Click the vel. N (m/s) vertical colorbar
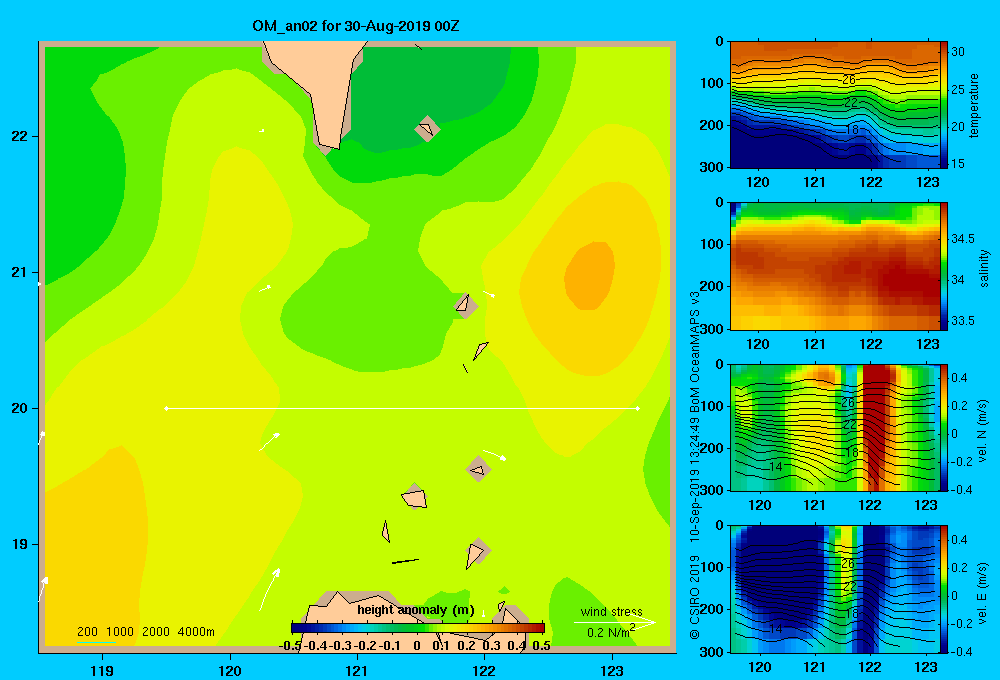This screenshot has height=680, width=1000. click(944, 427)
